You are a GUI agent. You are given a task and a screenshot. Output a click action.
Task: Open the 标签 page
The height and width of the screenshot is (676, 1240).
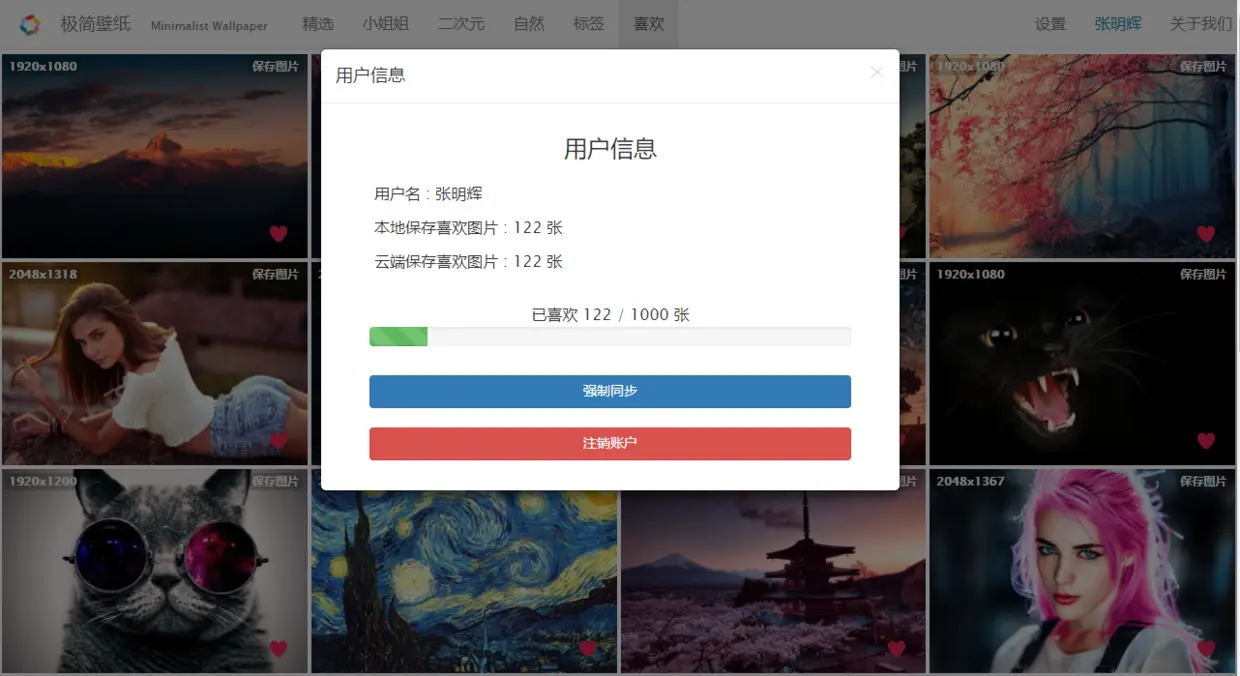589,24
